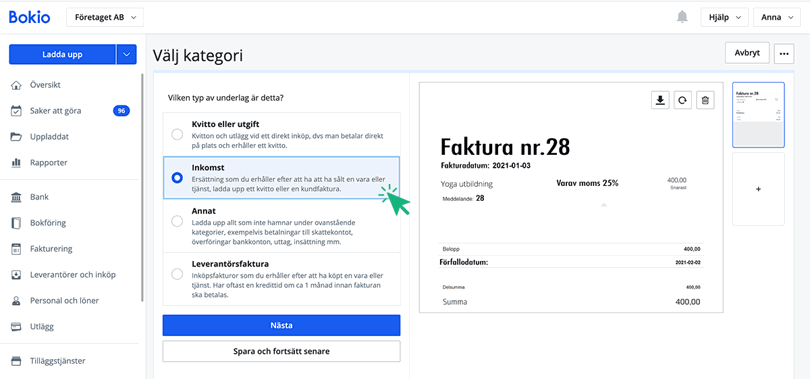Image resolution: width=810 pixels, height=379 pixels.
Task: Click the Tilläggstjänster sidebar label
Action: (x=57, y=361)
